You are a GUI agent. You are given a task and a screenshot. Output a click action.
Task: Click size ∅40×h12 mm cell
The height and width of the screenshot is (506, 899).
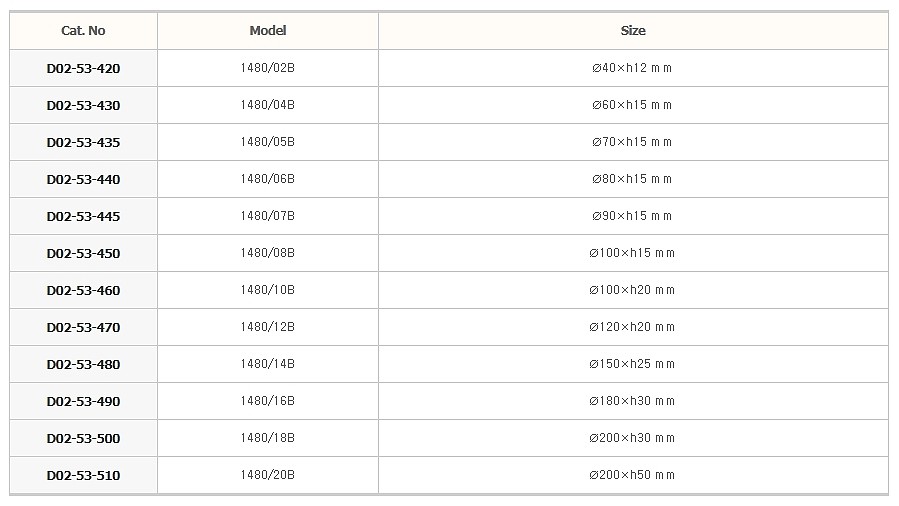(632, 68)
